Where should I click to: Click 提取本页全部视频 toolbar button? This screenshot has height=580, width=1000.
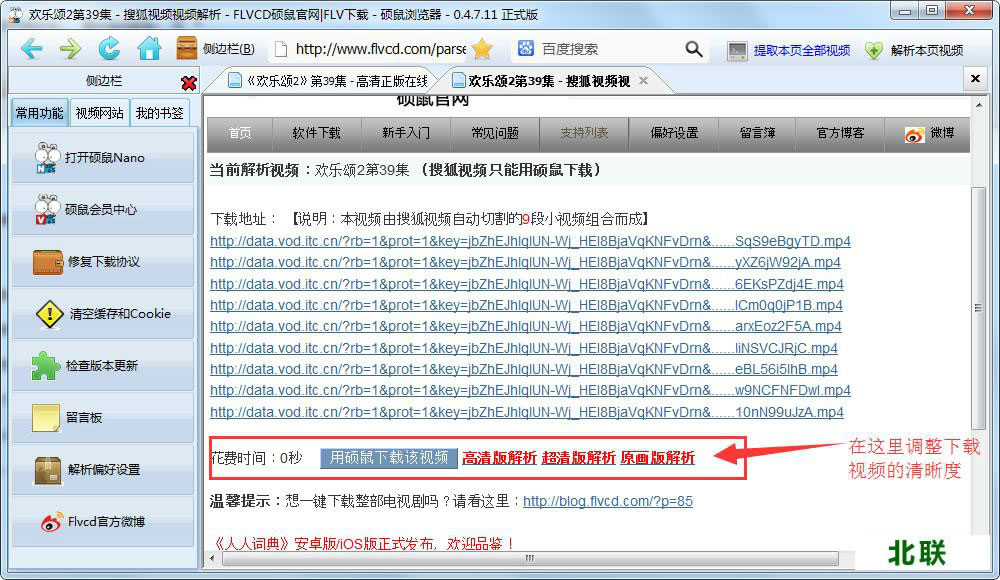click(789, 50)
